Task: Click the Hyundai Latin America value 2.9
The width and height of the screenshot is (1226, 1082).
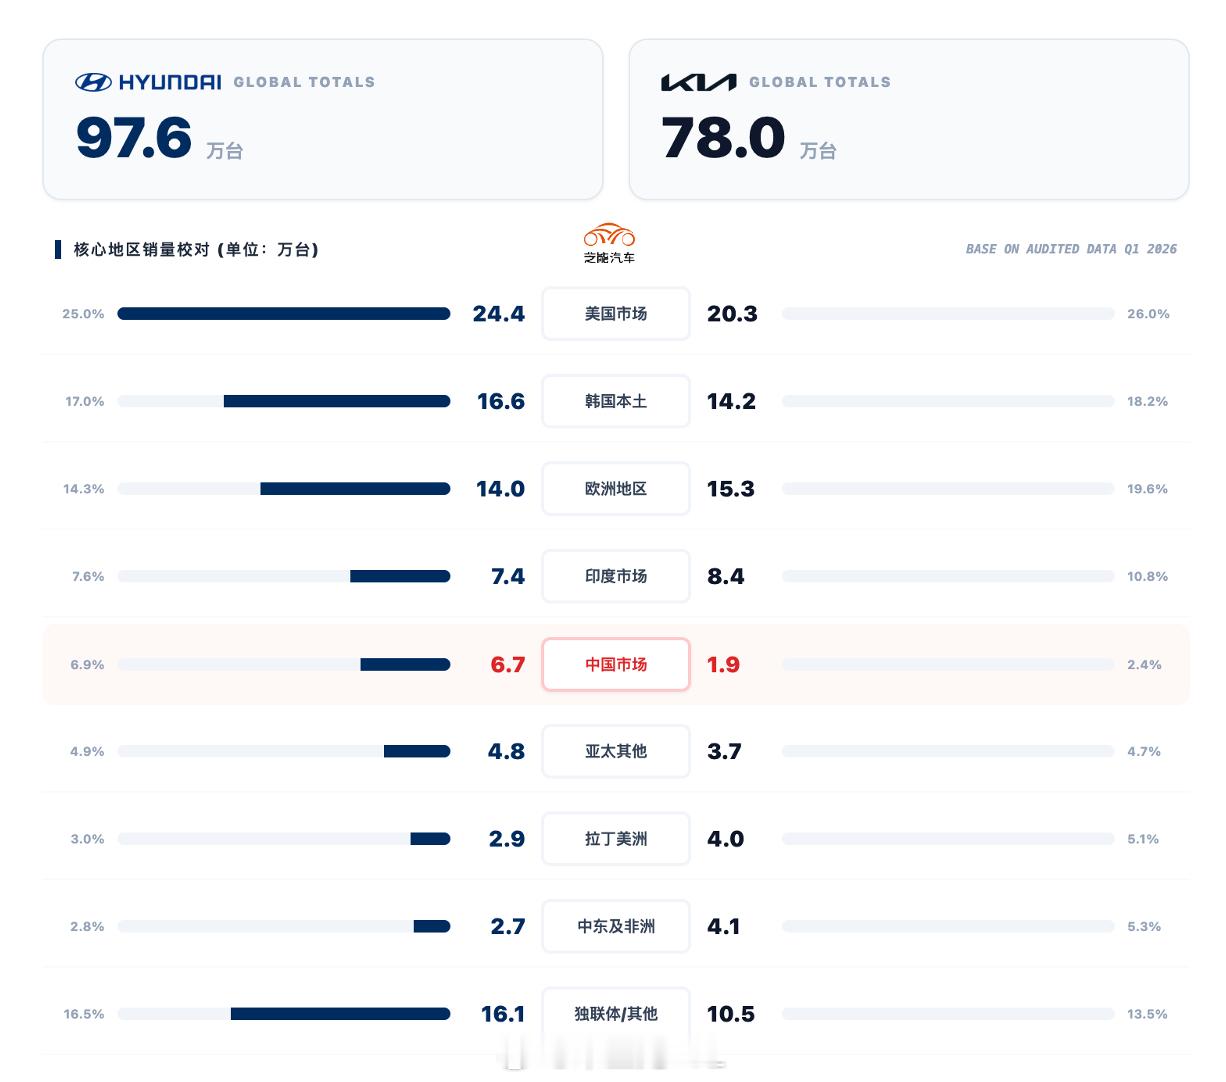Action: point(507,839)
